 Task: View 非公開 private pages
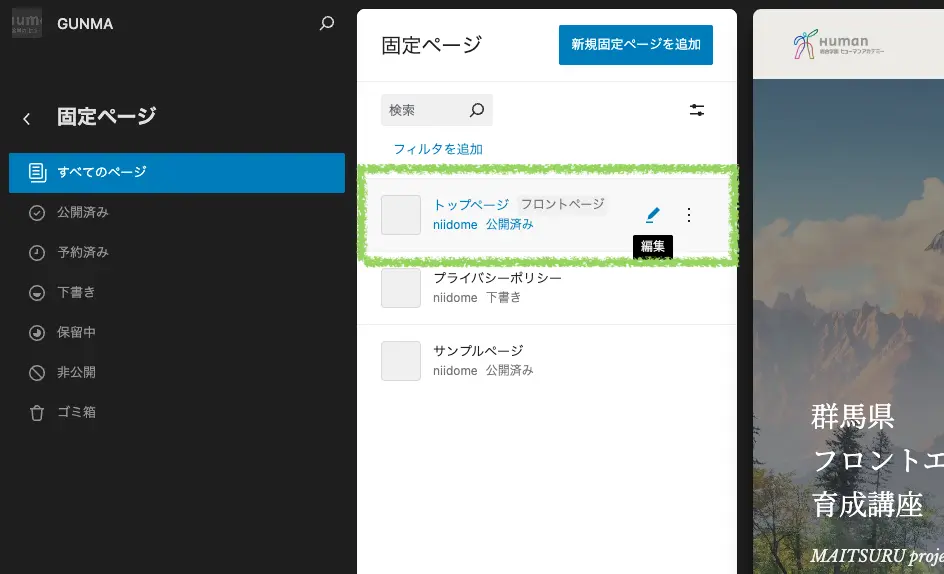(x=76, y=372)
